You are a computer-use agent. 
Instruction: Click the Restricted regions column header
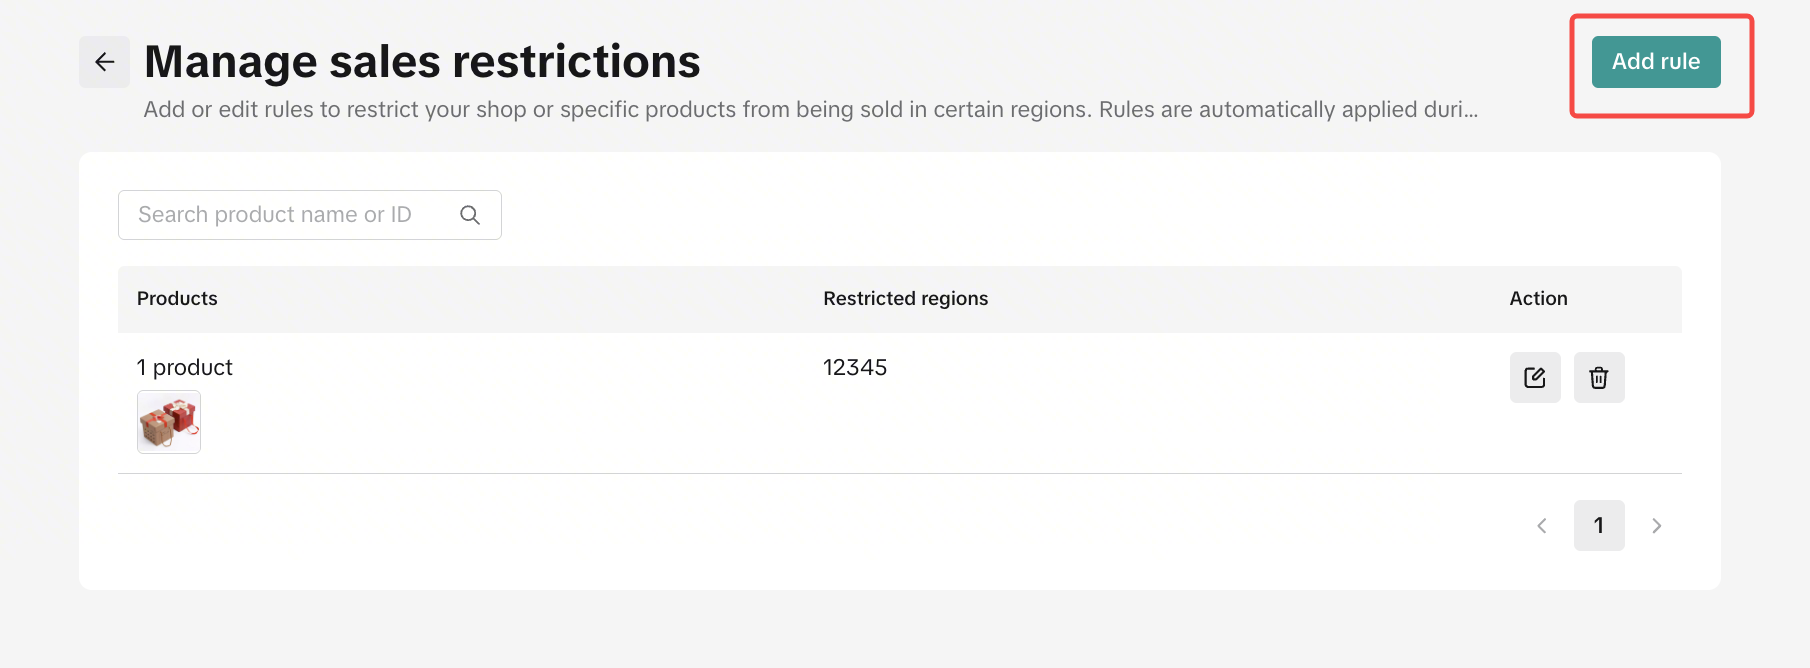[x=905, y=299]
